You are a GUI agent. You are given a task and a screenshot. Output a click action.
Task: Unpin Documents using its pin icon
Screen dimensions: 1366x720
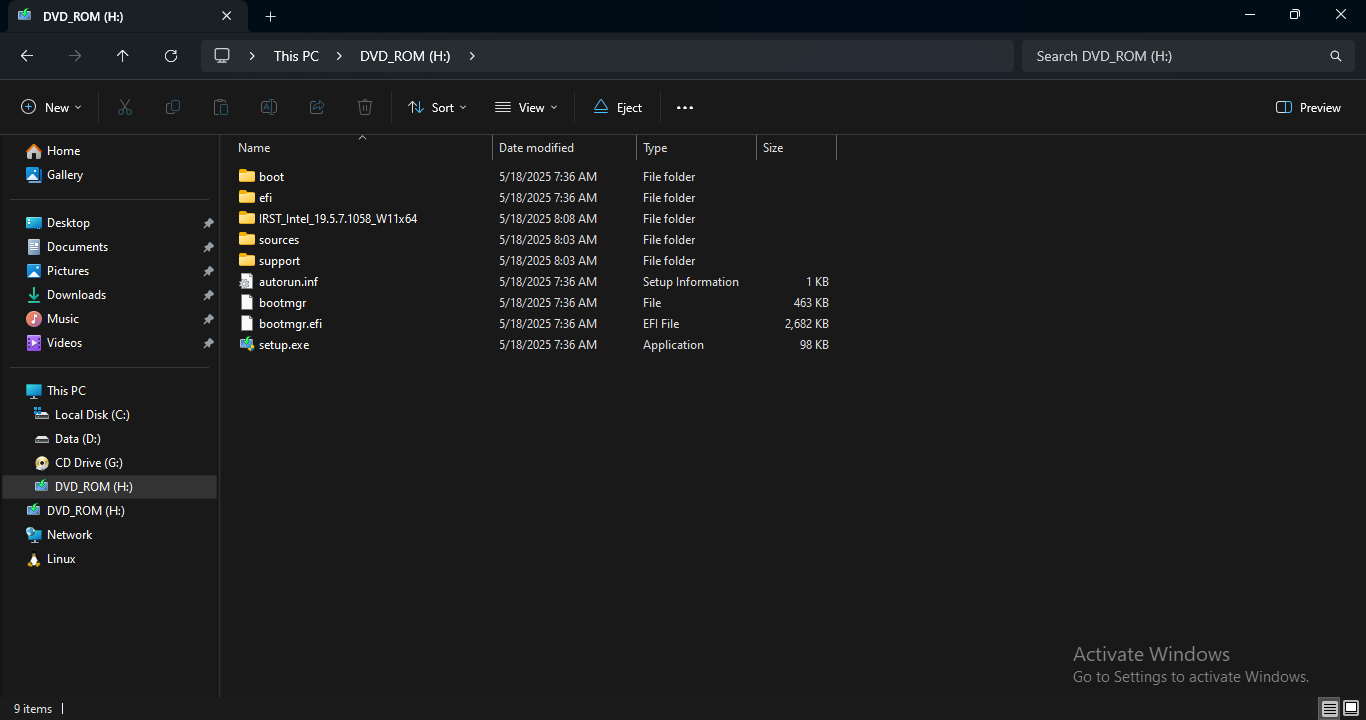pos(208,247)
